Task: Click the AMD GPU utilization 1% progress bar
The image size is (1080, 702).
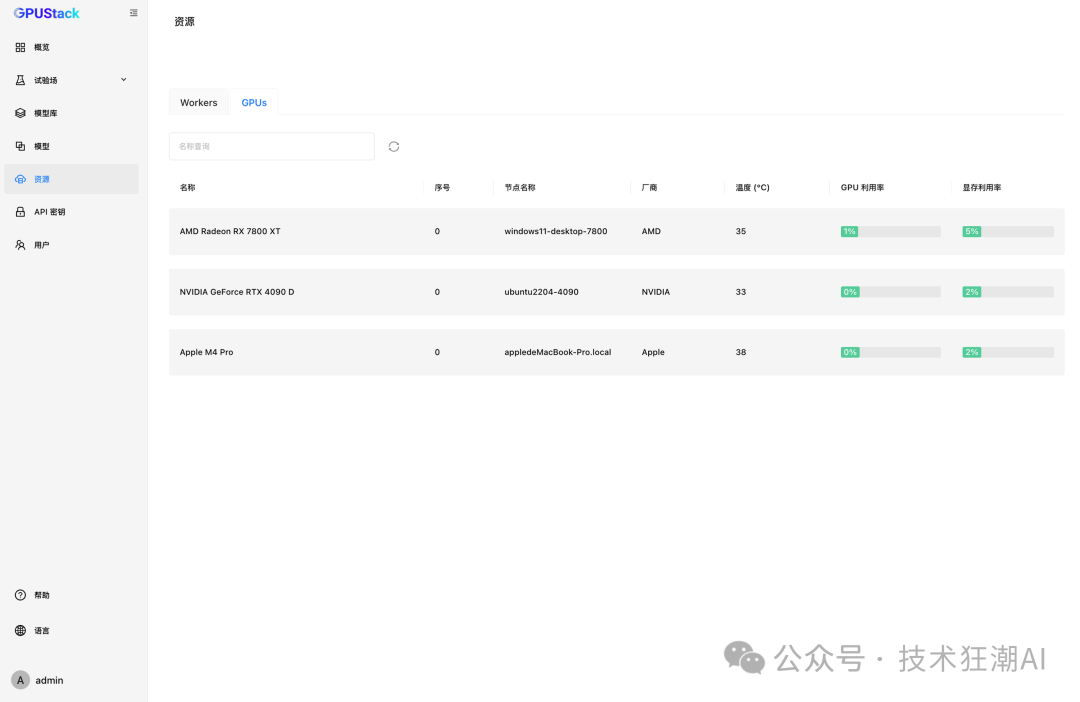Action: tap(891, 231)
